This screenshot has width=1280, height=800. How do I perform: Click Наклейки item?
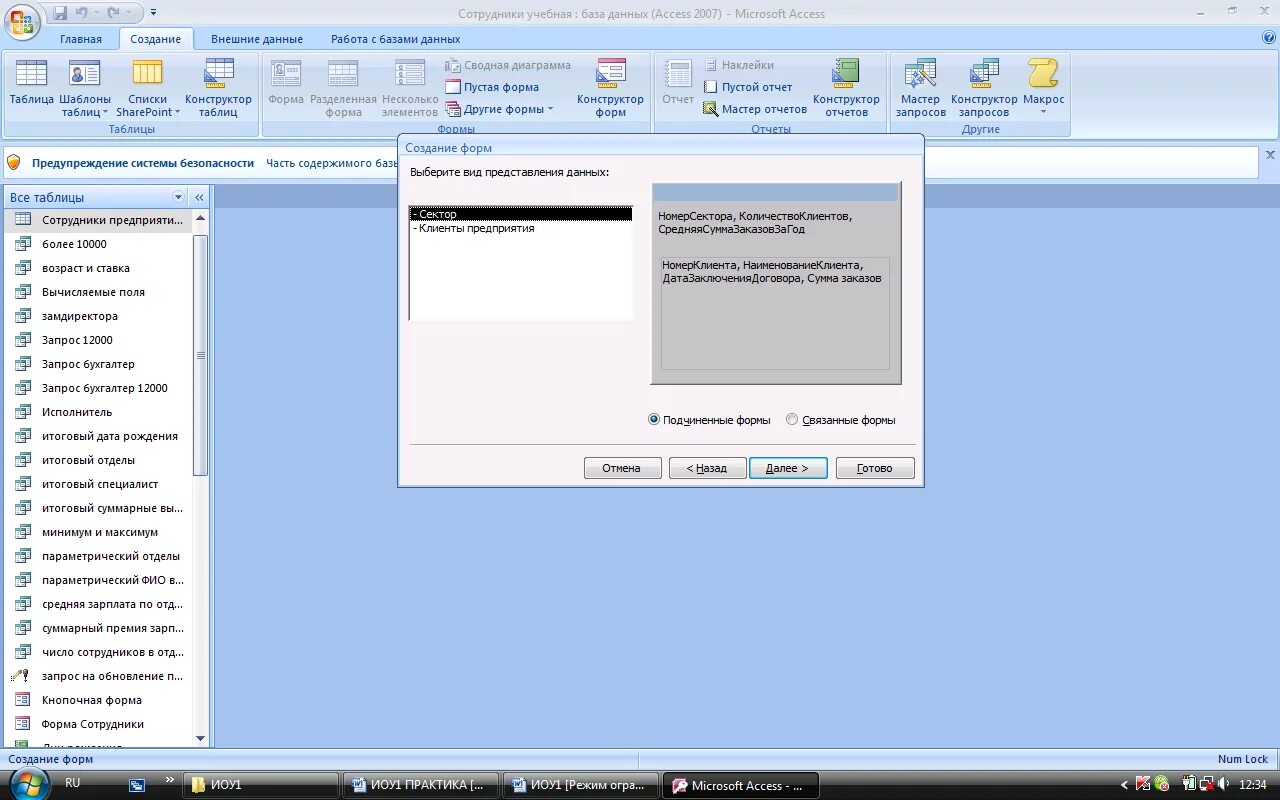[x=738, y=65]
